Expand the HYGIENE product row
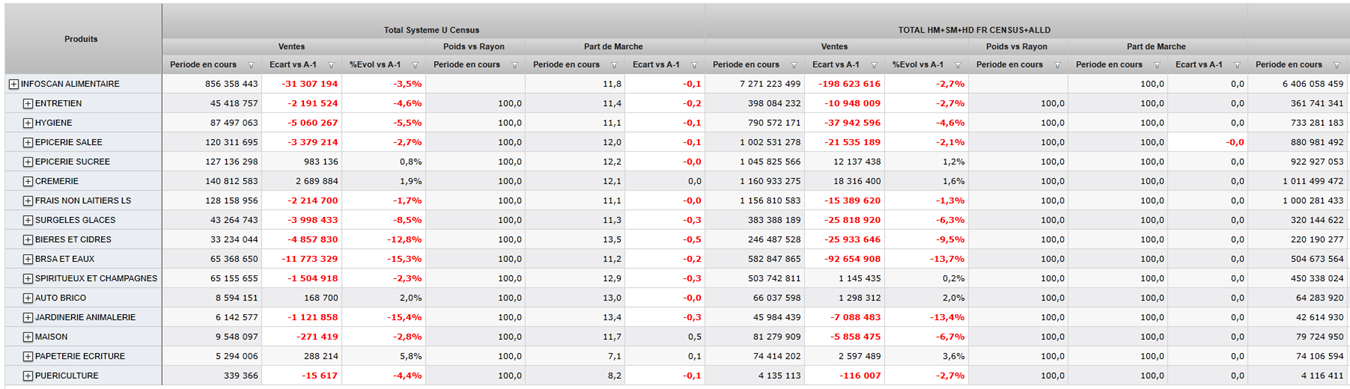1350x389 pixels. (28, 123)
